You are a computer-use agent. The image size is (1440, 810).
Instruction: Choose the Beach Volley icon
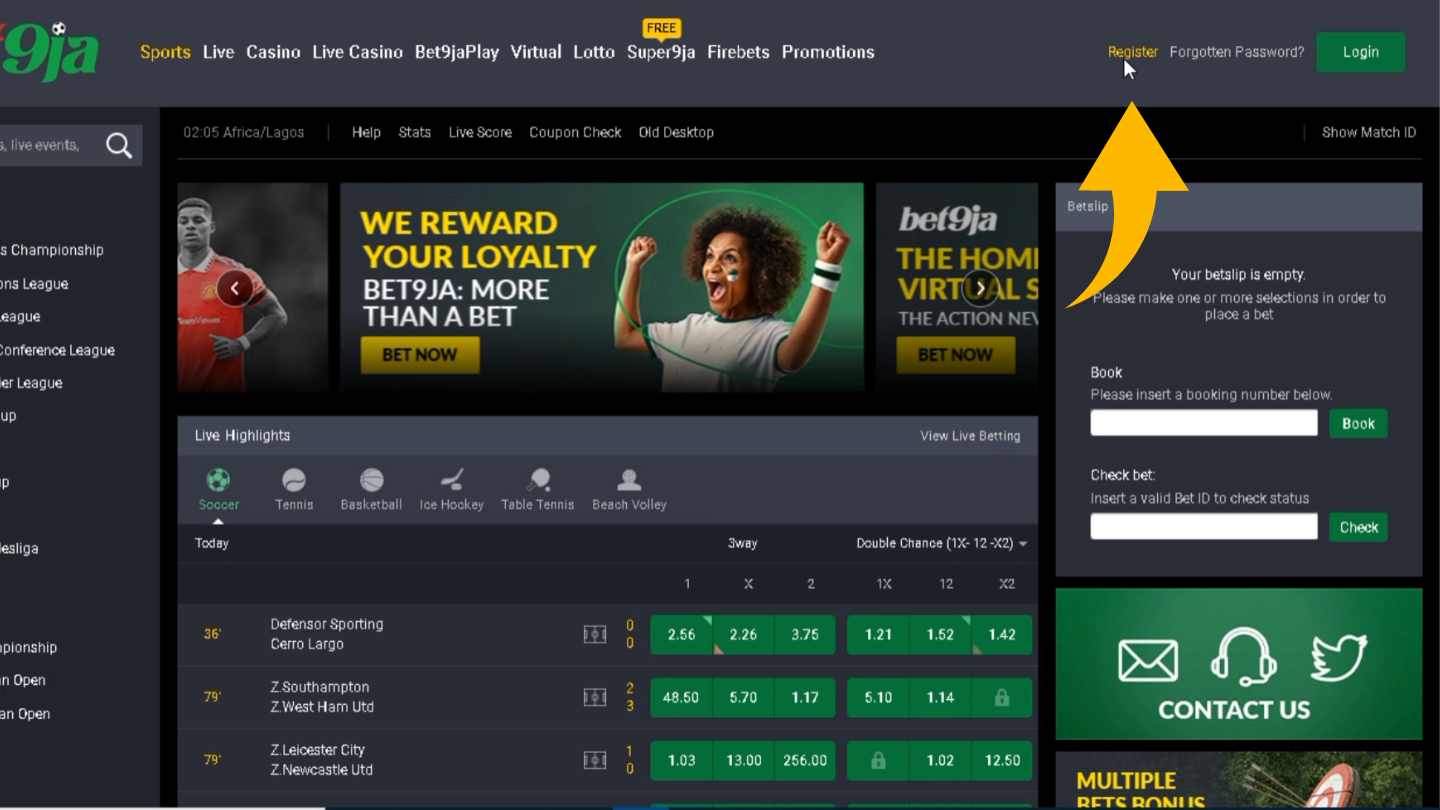pos(629,480)
